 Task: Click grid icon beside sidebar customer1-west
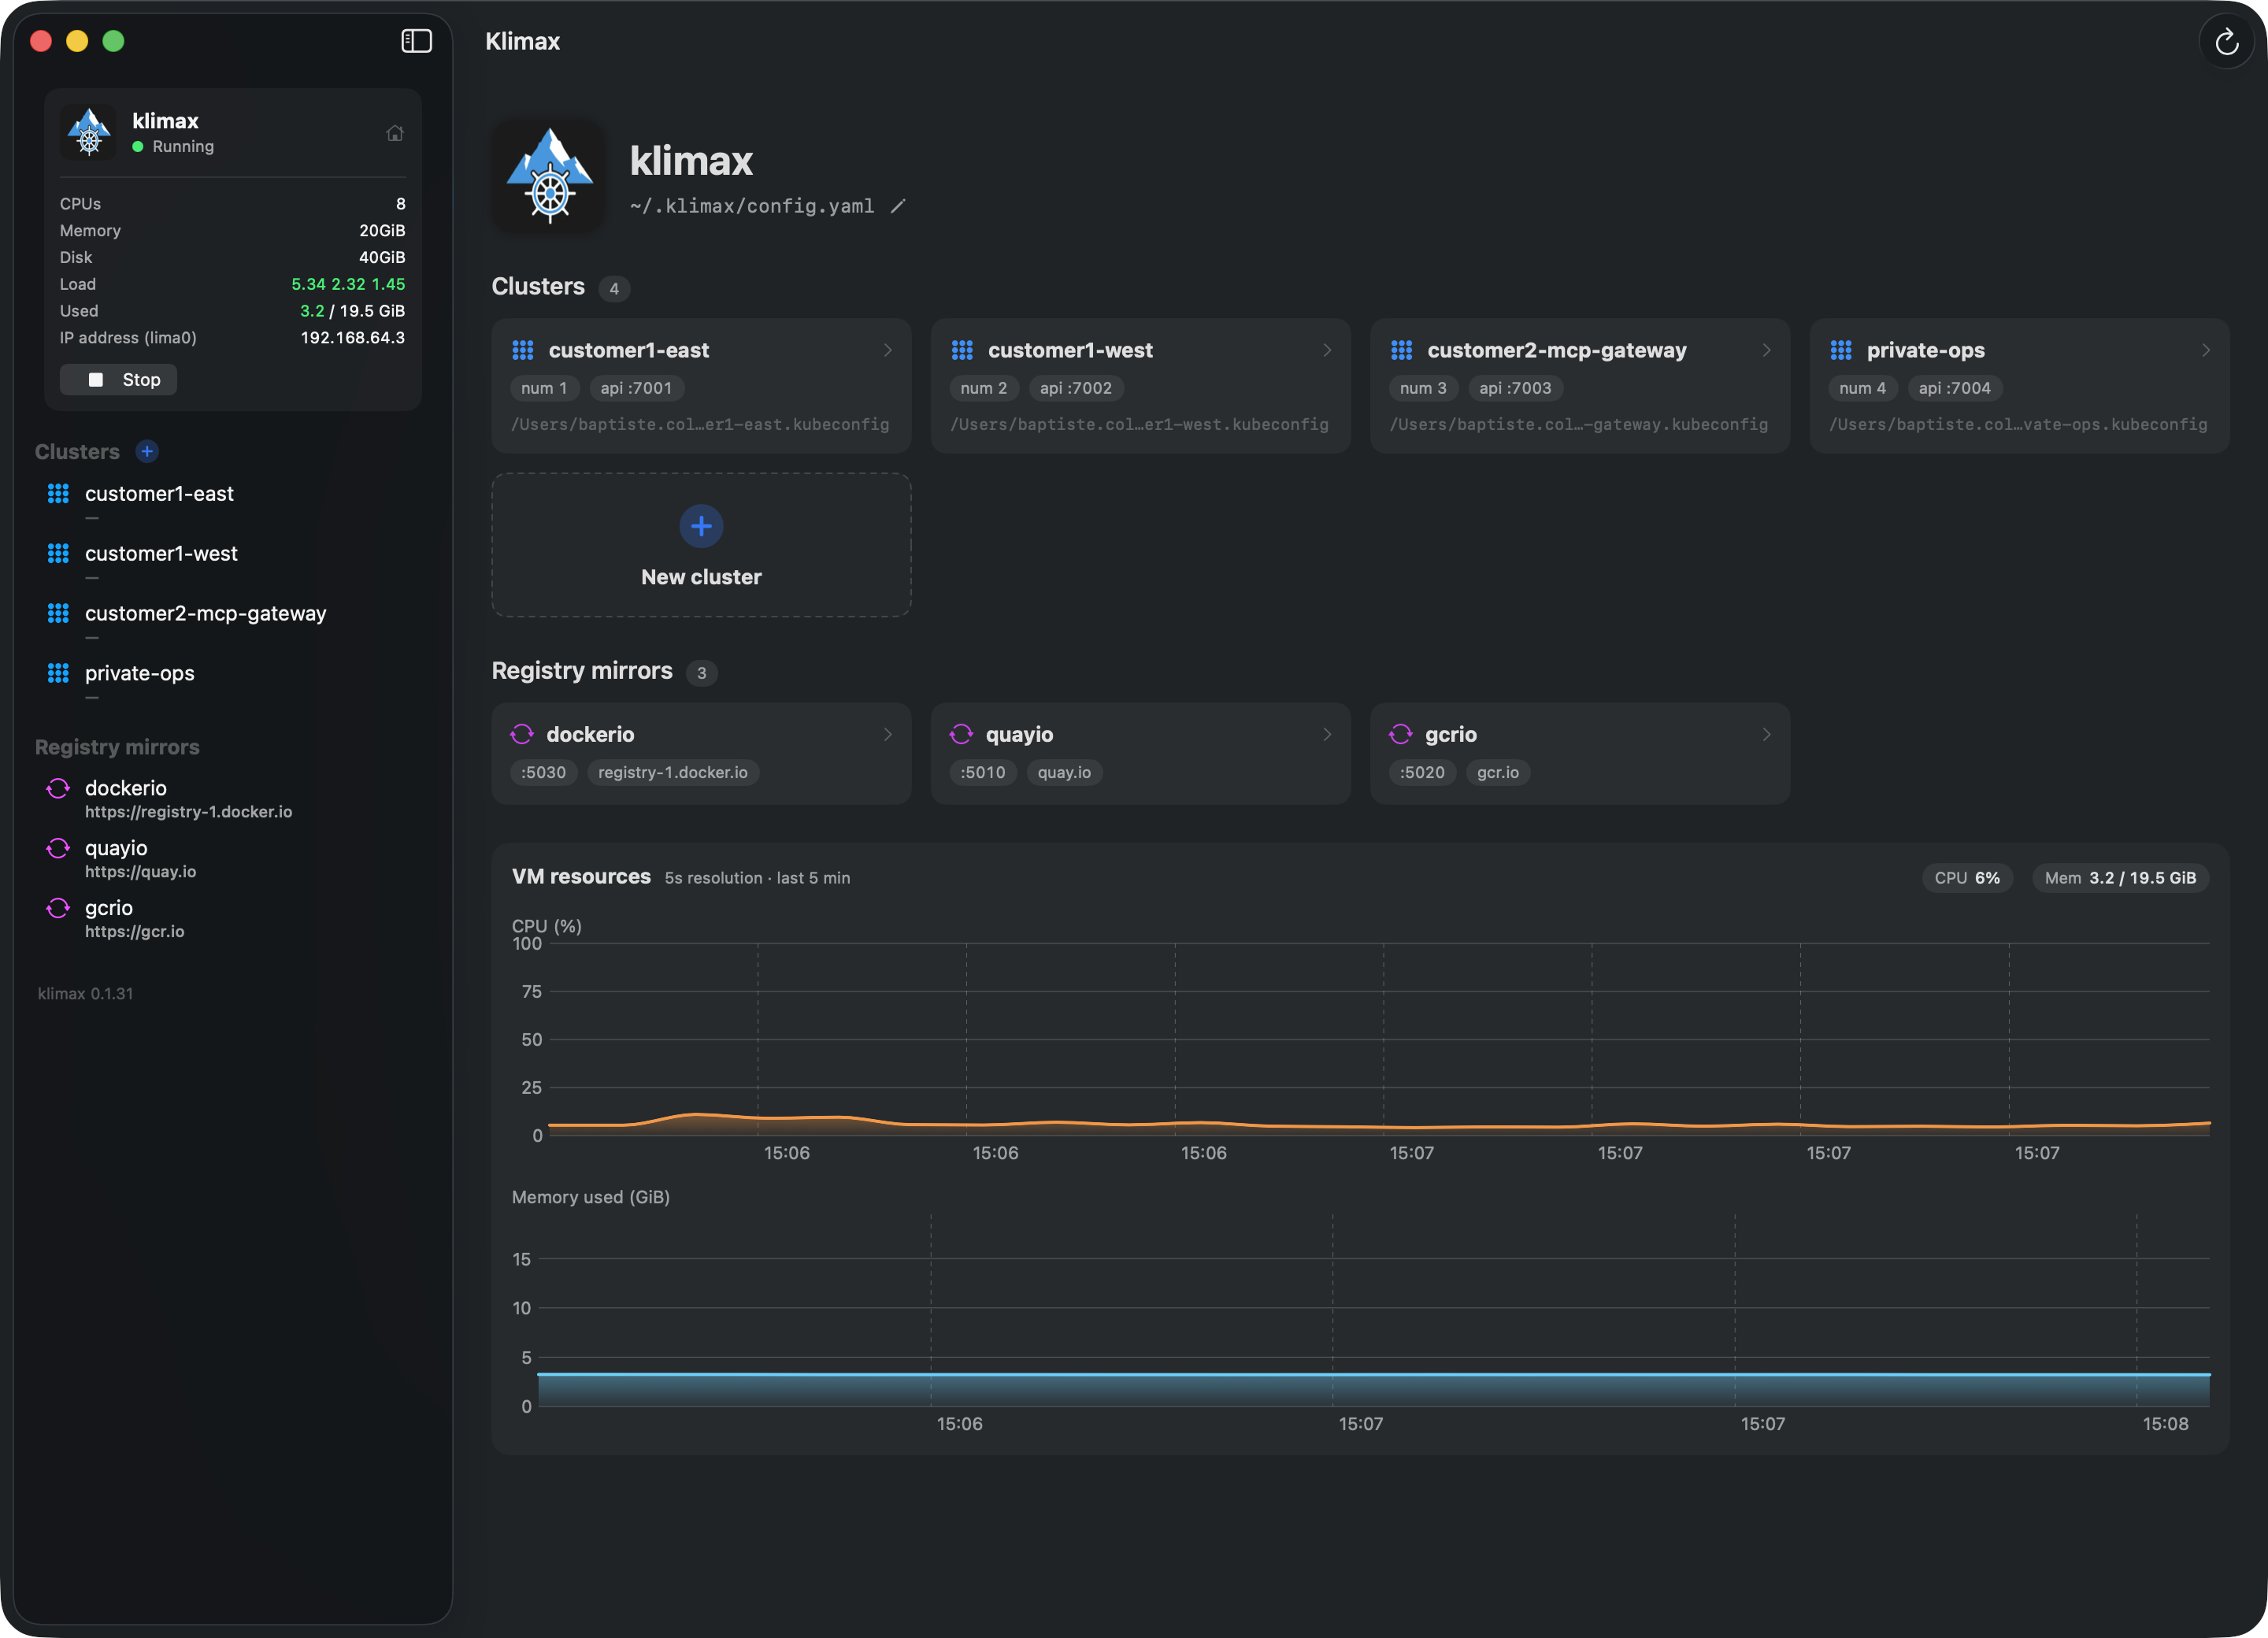click(x=58, y=554)
